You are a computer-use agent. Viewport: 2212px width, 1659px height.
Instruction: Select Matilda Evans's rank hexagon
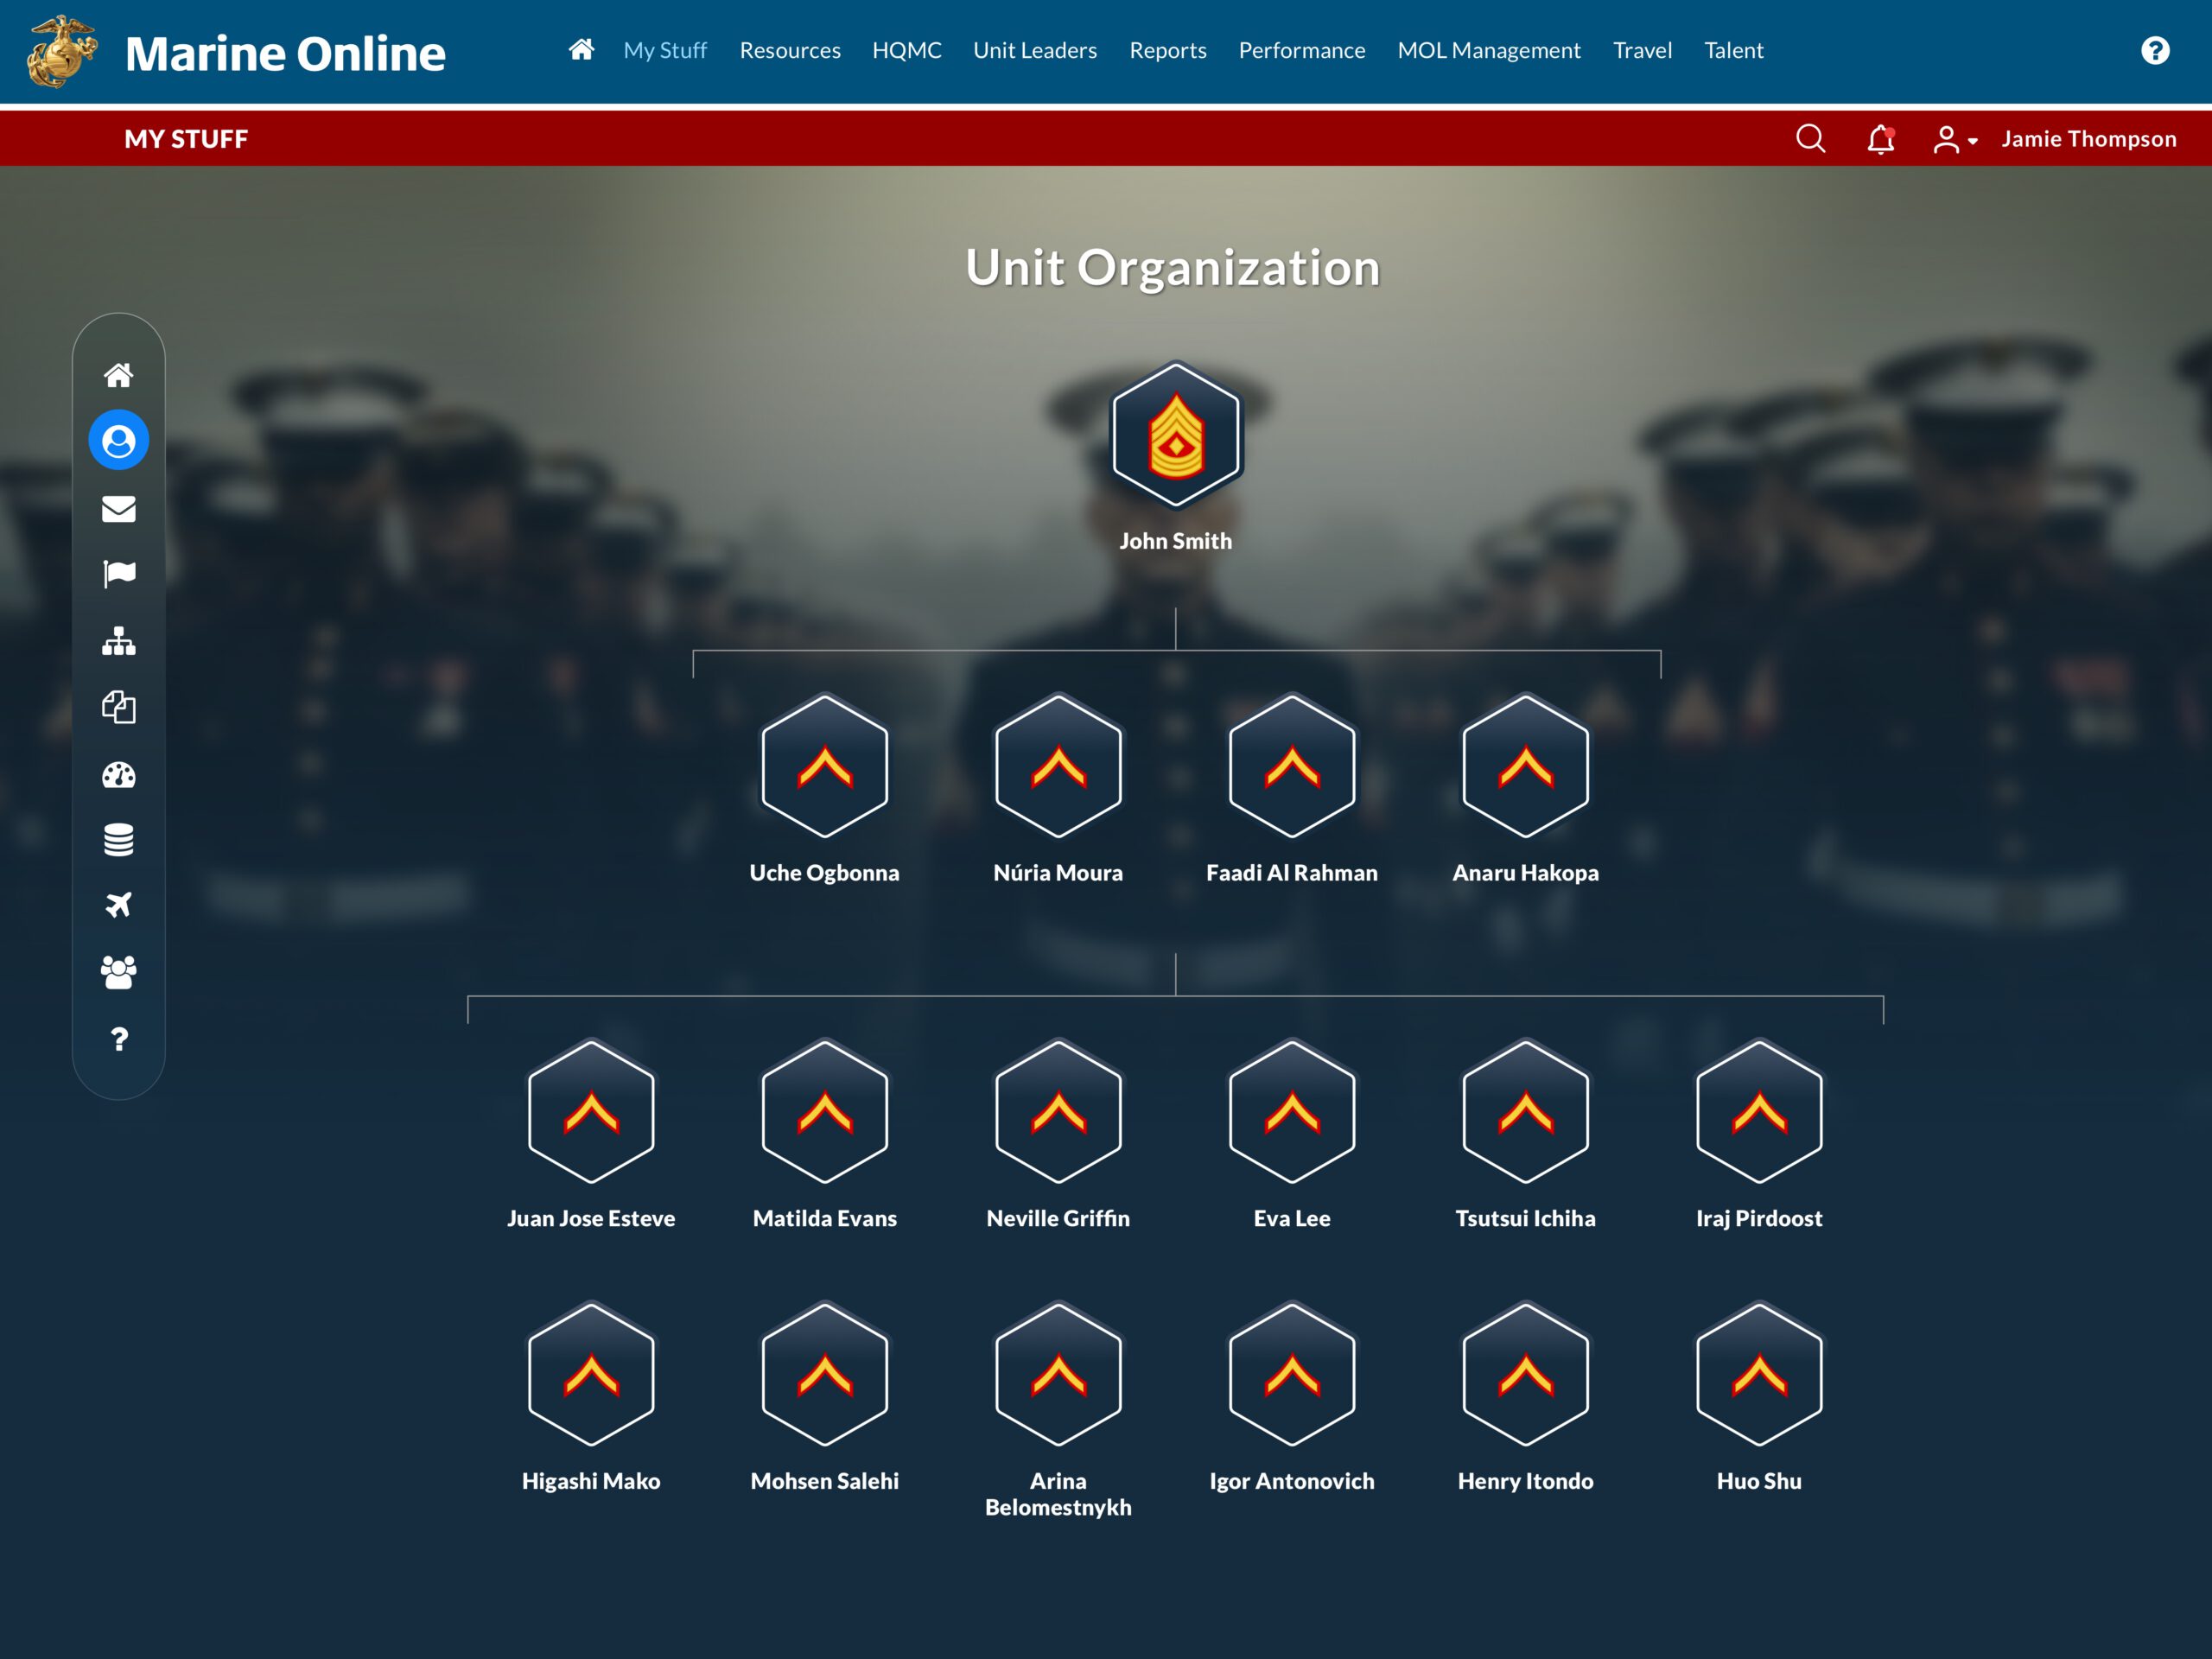pos(825,1112)
